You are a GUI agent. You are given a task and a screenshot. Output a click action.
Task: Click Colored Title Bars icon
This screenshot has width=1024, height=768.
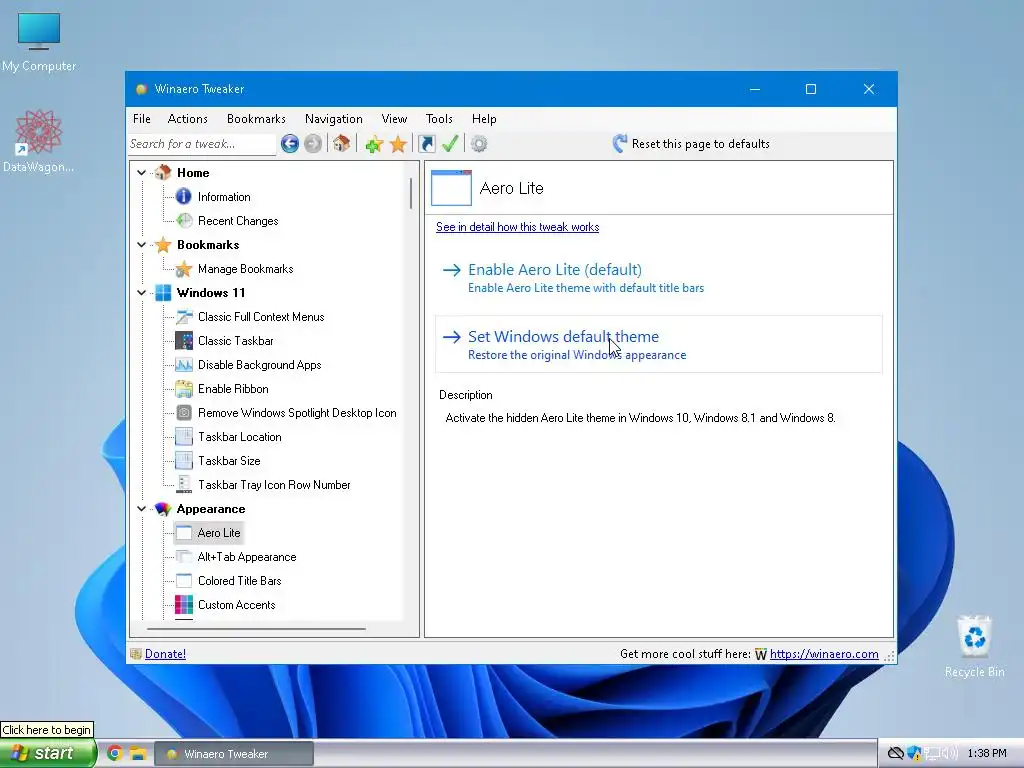coord(184,581)
